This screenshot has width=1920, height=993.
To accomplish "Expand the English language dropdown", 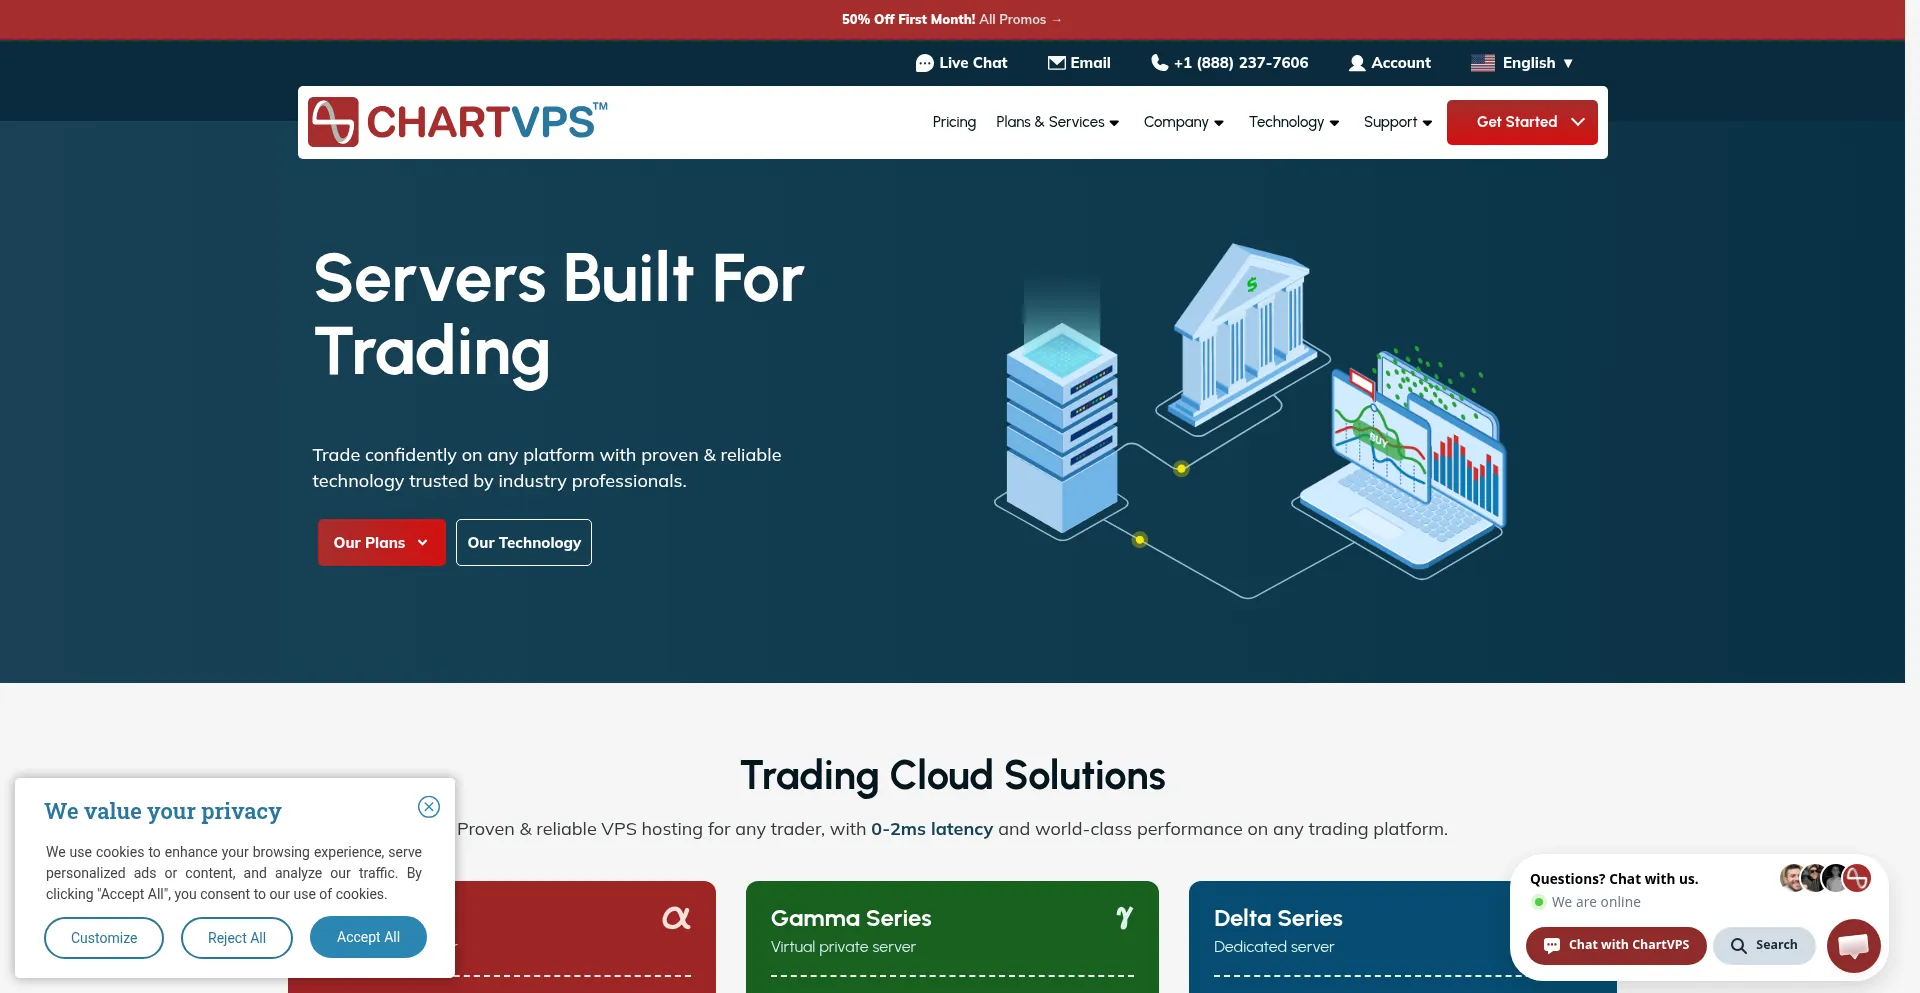I will (x=1537, y=63).
